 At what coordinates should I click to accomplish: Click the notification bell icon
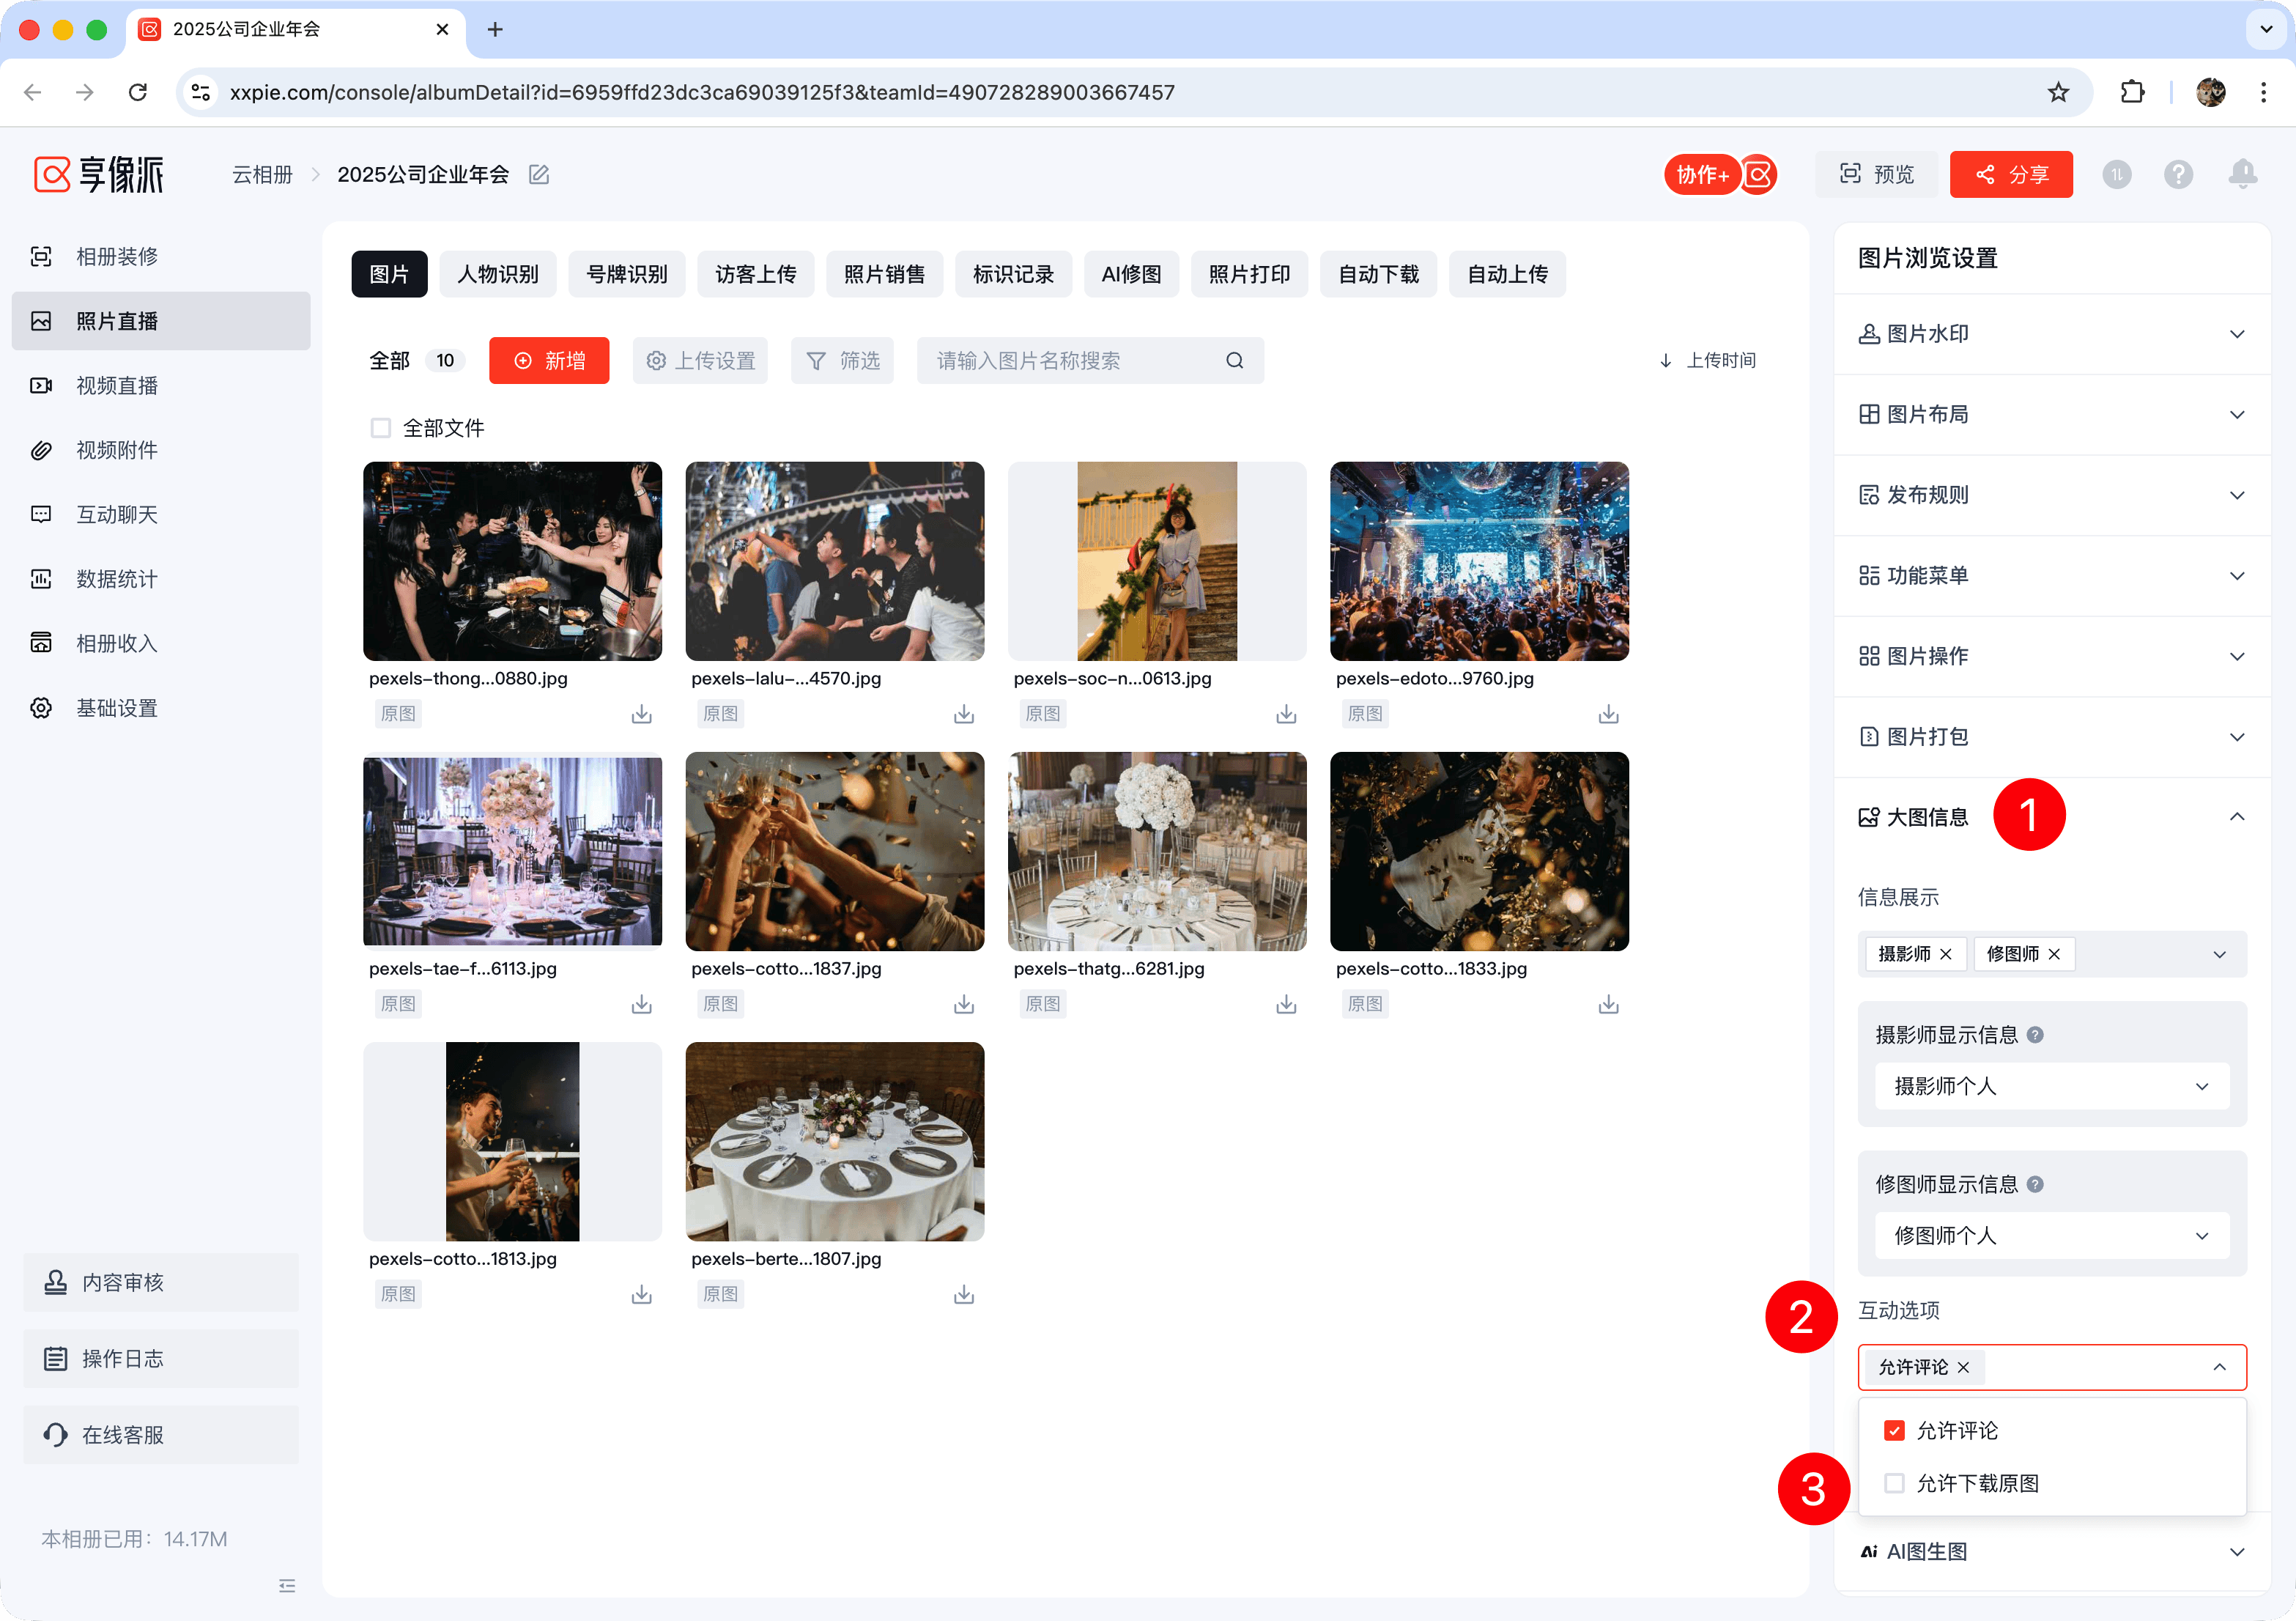tap(2242, 174)
